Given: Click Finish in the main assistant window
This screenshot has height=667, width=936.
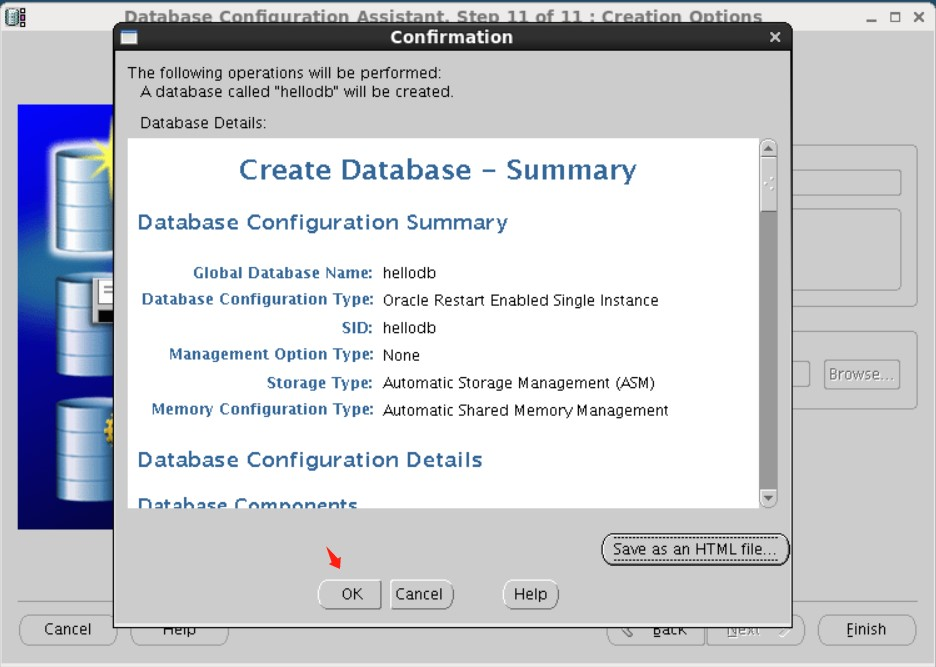Looking at the screenshot, I should (x=866, y=629).
